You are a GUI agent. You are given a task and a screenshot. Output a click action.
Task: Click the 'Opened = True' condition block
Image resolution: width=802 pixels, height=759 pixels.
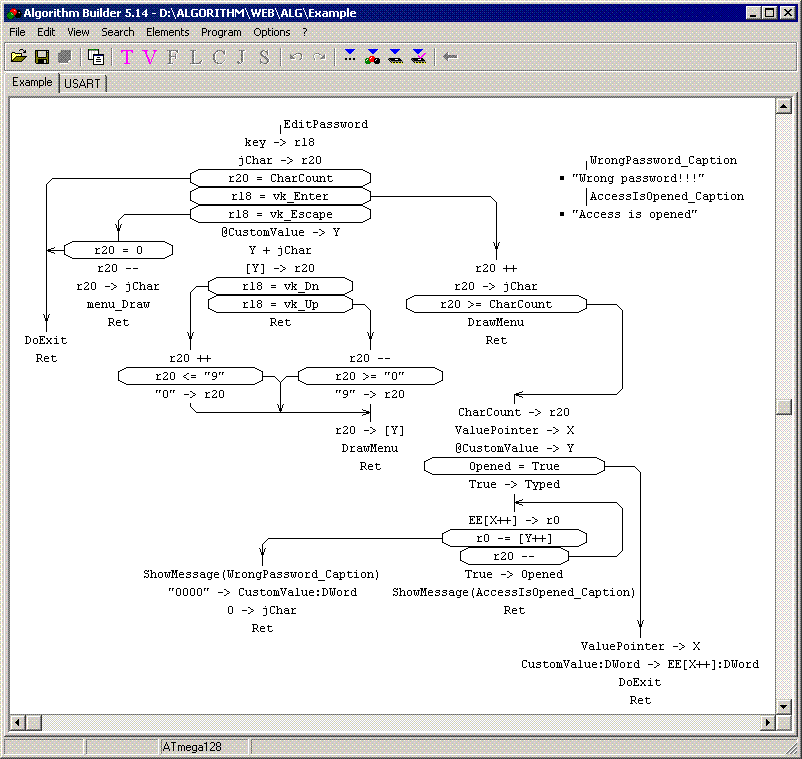coord(514,466)
